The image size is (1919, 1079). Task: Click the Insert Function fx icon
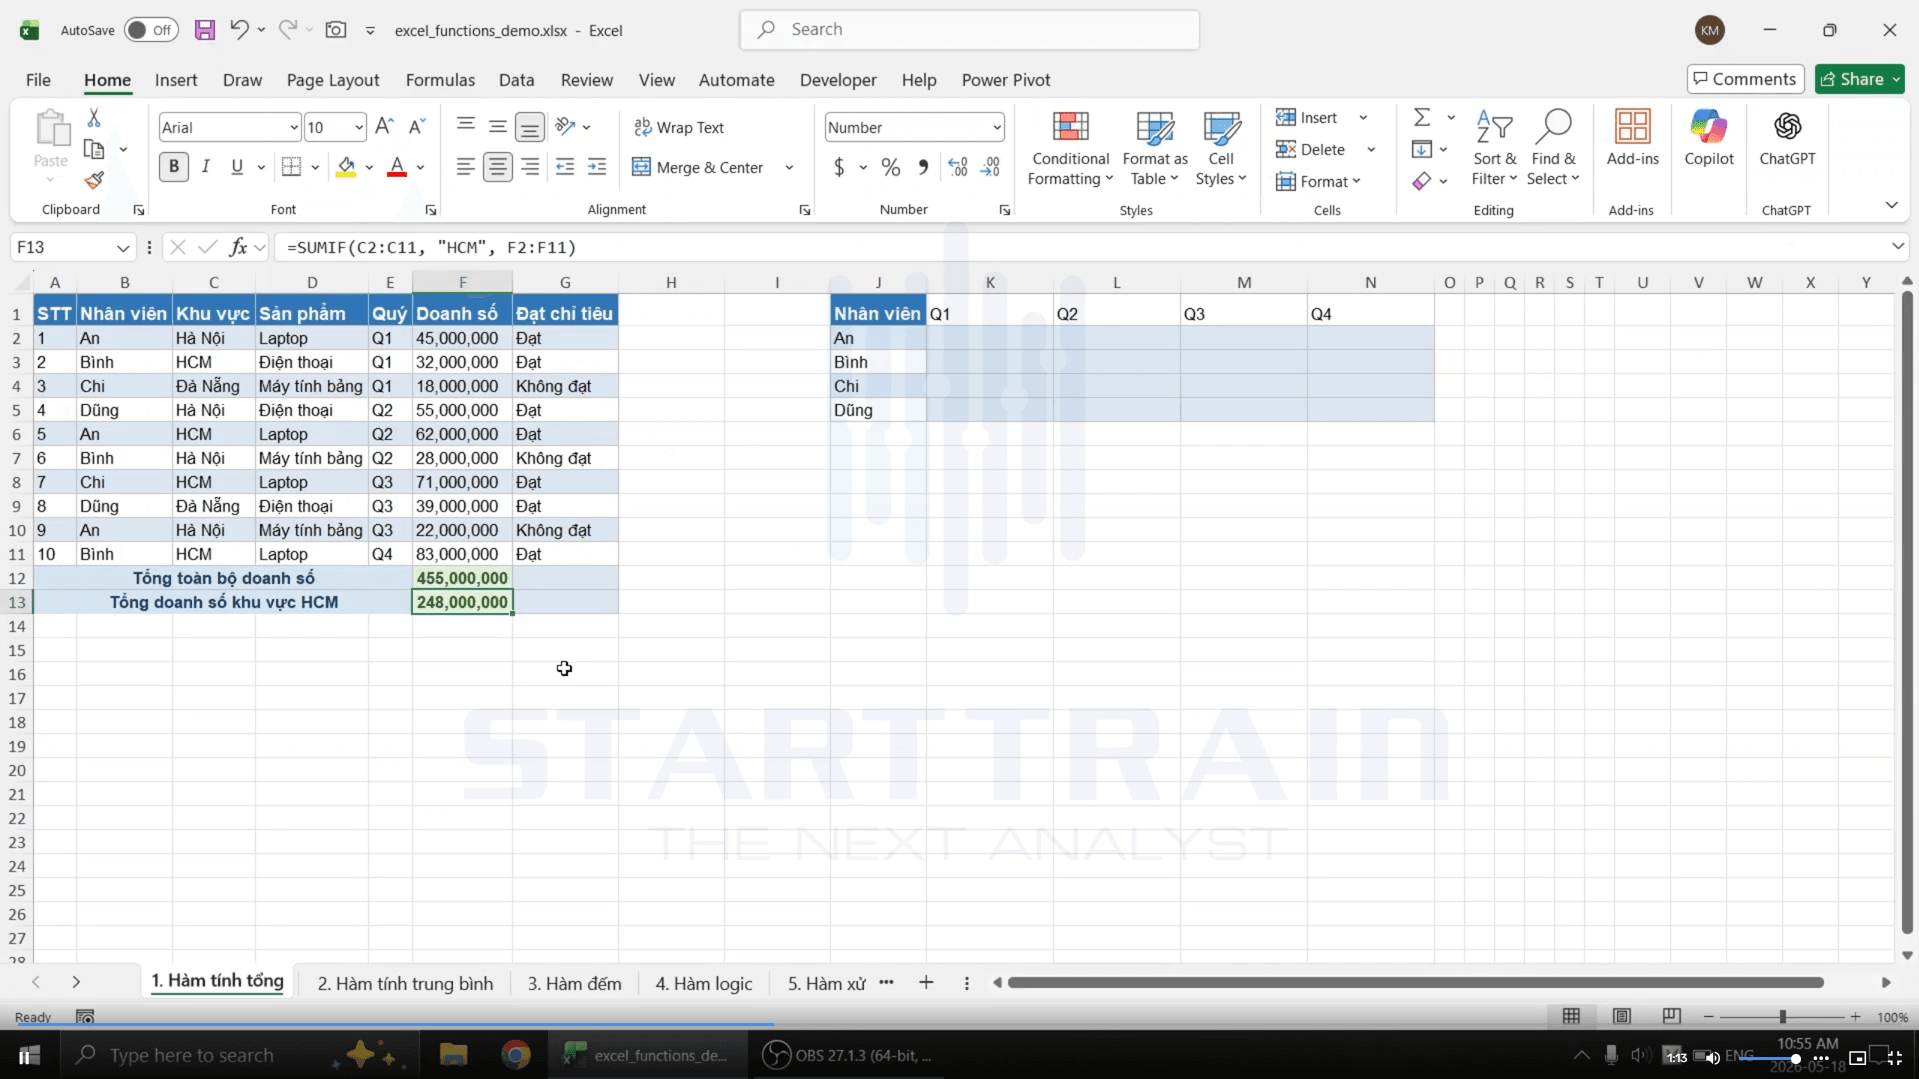point(238,247)
